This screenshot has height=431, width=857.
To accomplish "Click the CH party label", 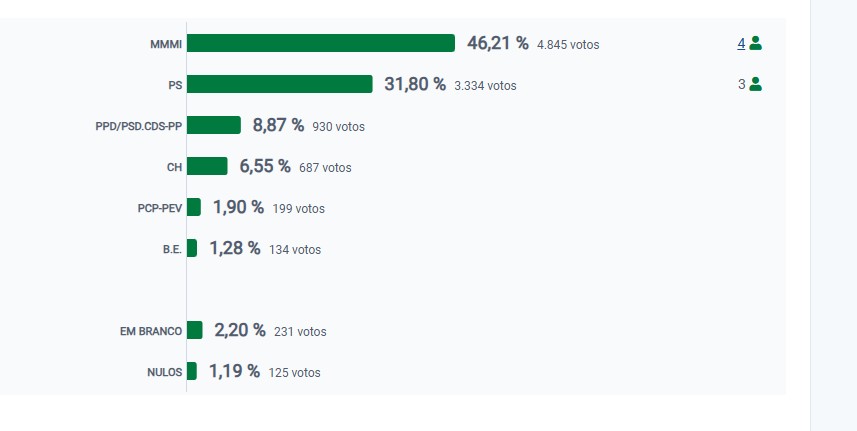I will pyautogui.click(x=174, y=167).
